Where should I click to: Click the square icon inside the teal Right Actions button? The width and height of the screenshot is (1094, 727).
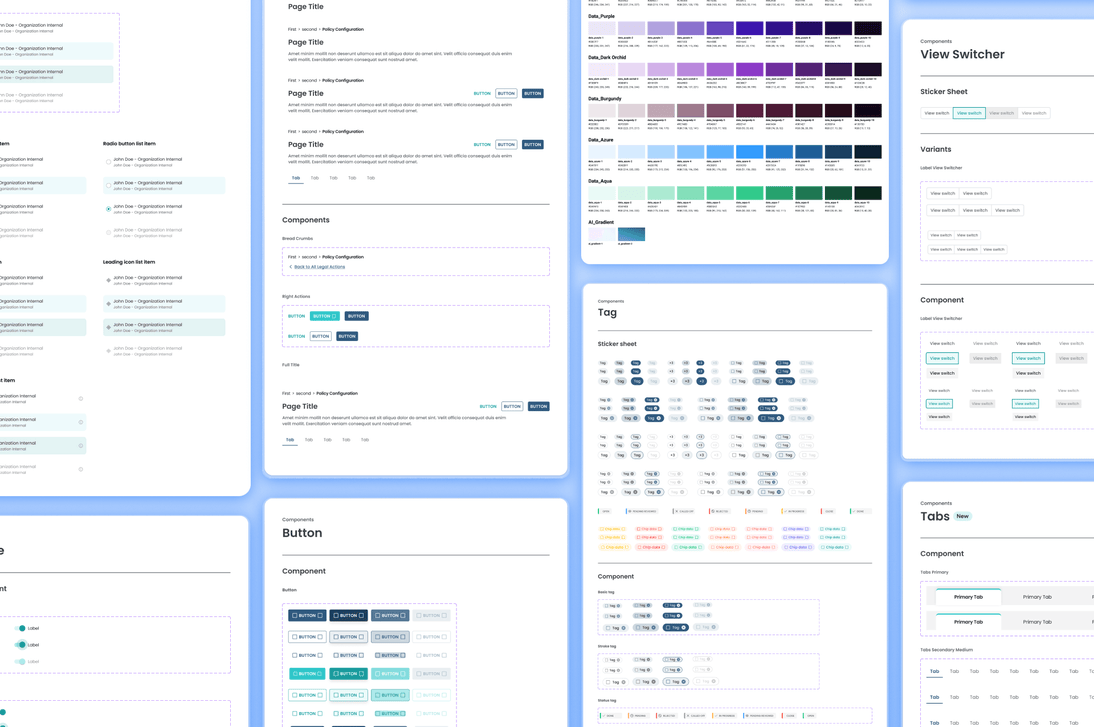(334, 316)
